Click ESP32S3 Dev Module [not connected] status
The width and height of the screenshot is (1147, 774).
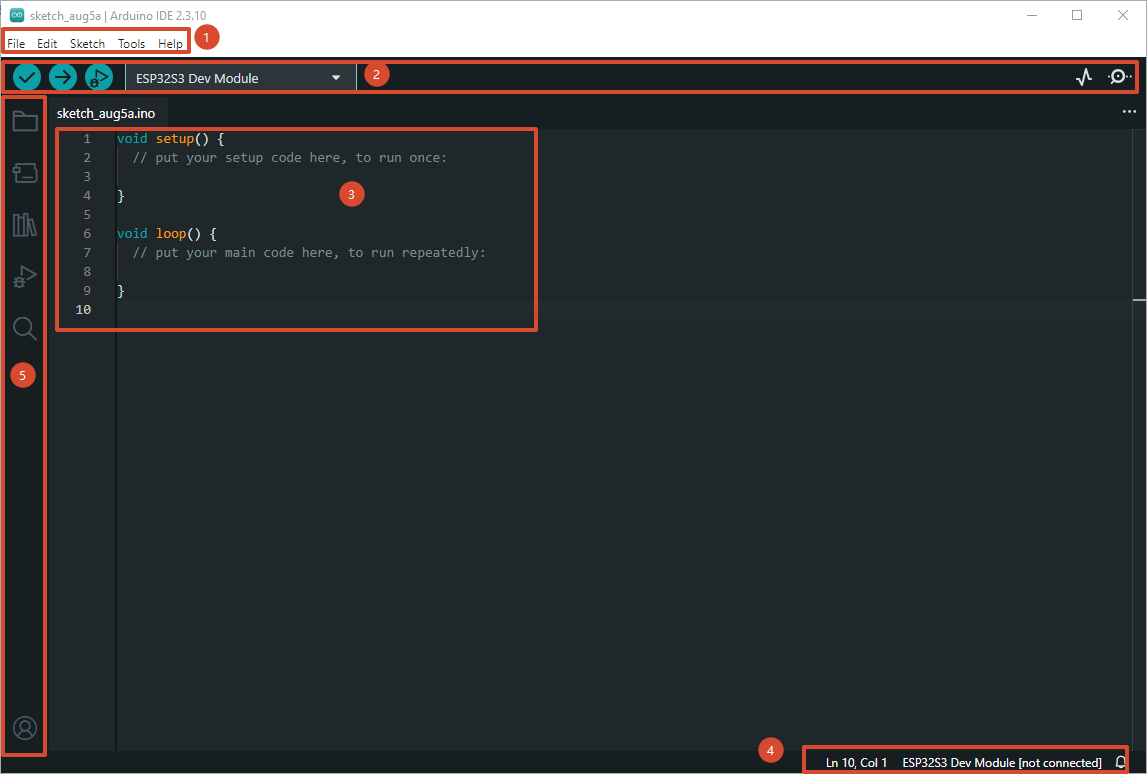point(1001,762)
